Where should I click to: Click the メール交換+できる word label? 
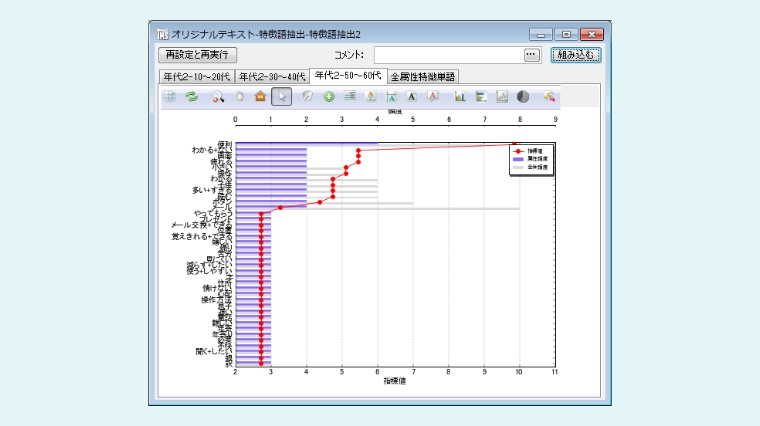(x=201, y=225)
